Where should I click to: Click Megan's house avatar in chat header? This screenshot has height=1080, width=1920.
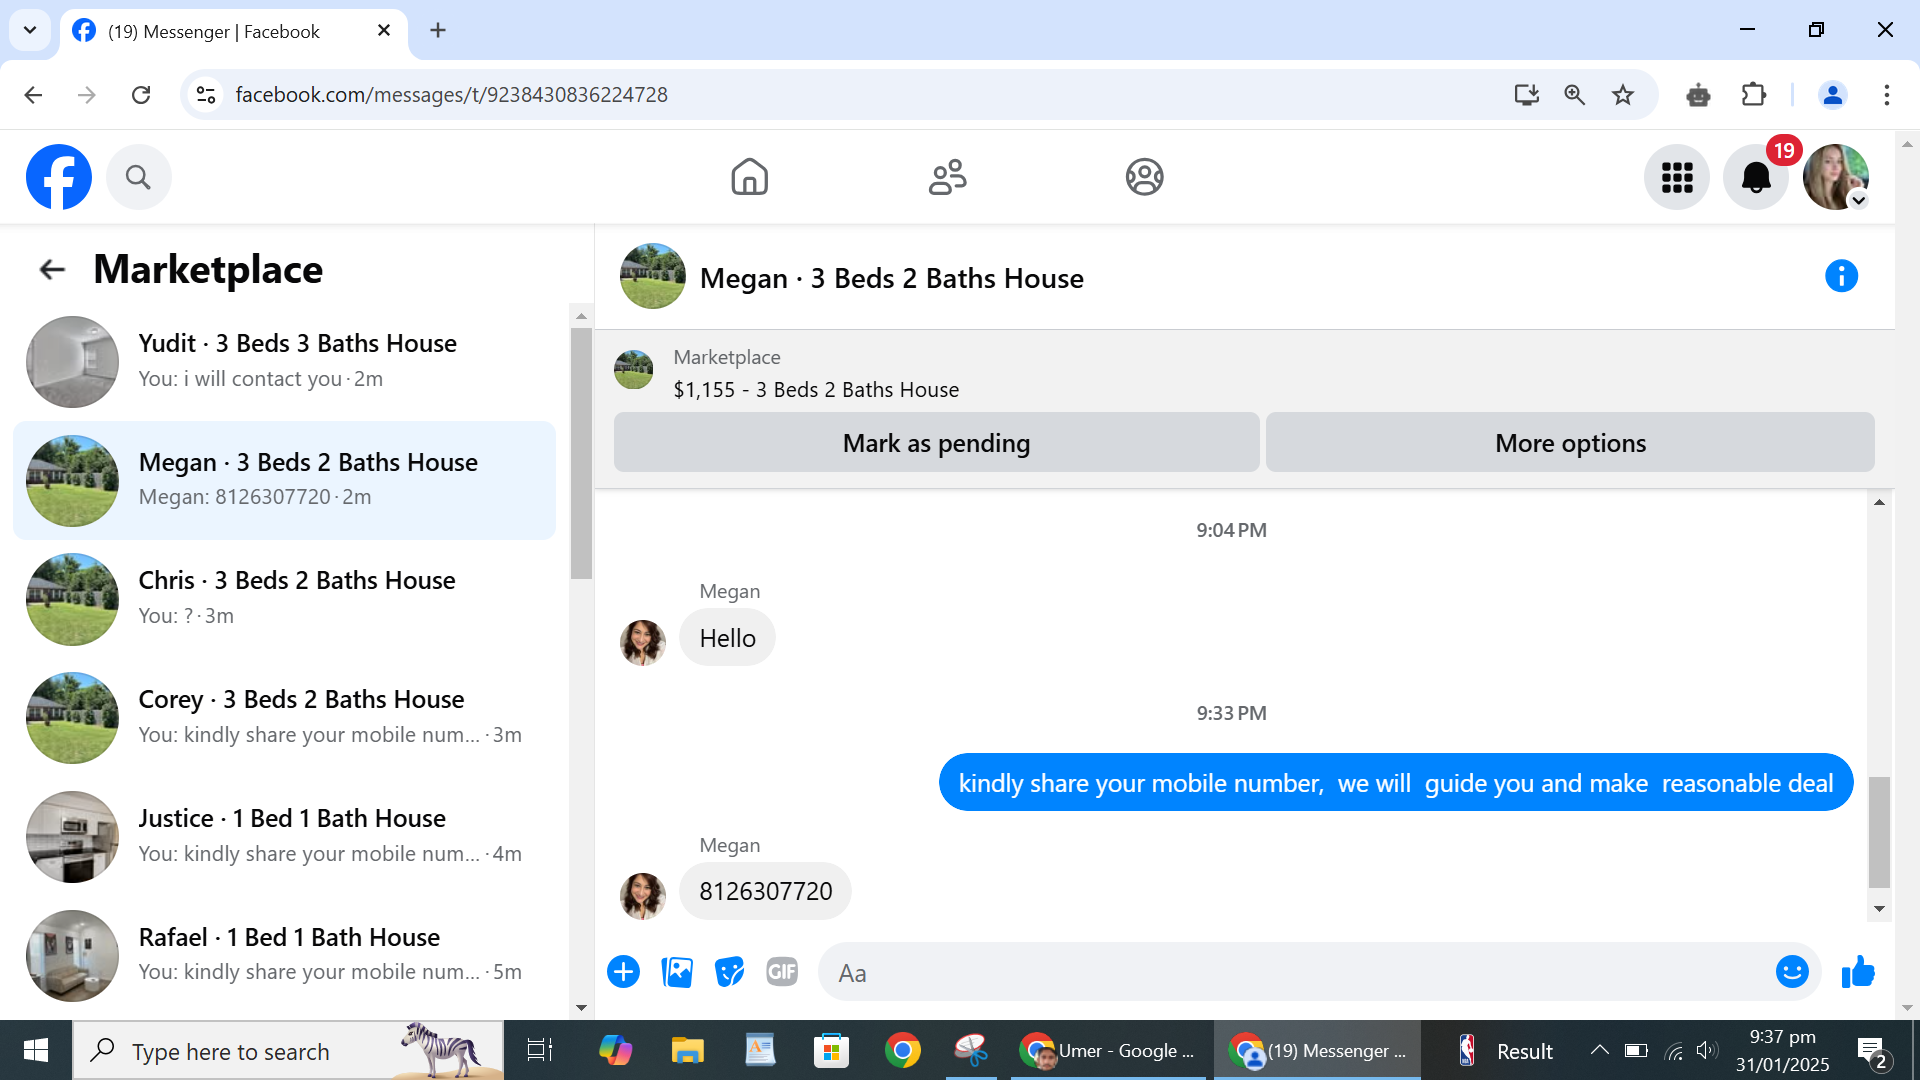tap(652, 276)
